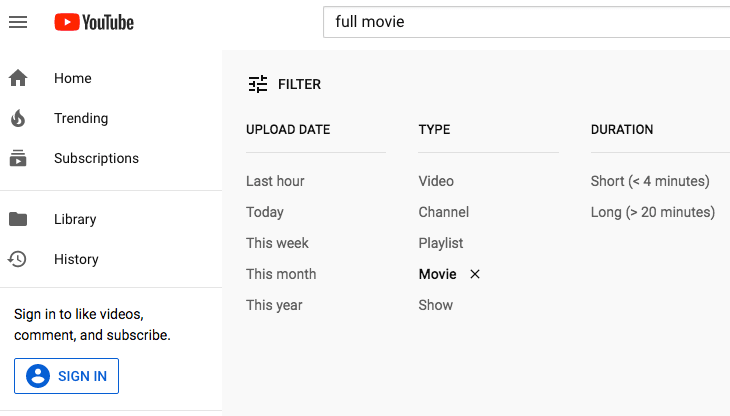Select This year upload date filter
The width and height of the screenshot is (730, 416).
click(274, 305)
